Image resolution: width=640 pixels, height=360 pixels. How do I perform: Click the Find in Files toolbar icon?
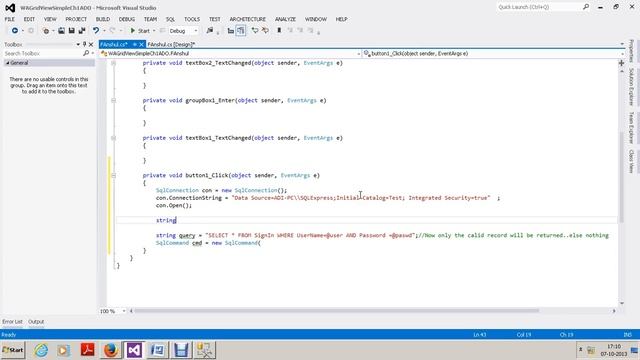[210, 31]
